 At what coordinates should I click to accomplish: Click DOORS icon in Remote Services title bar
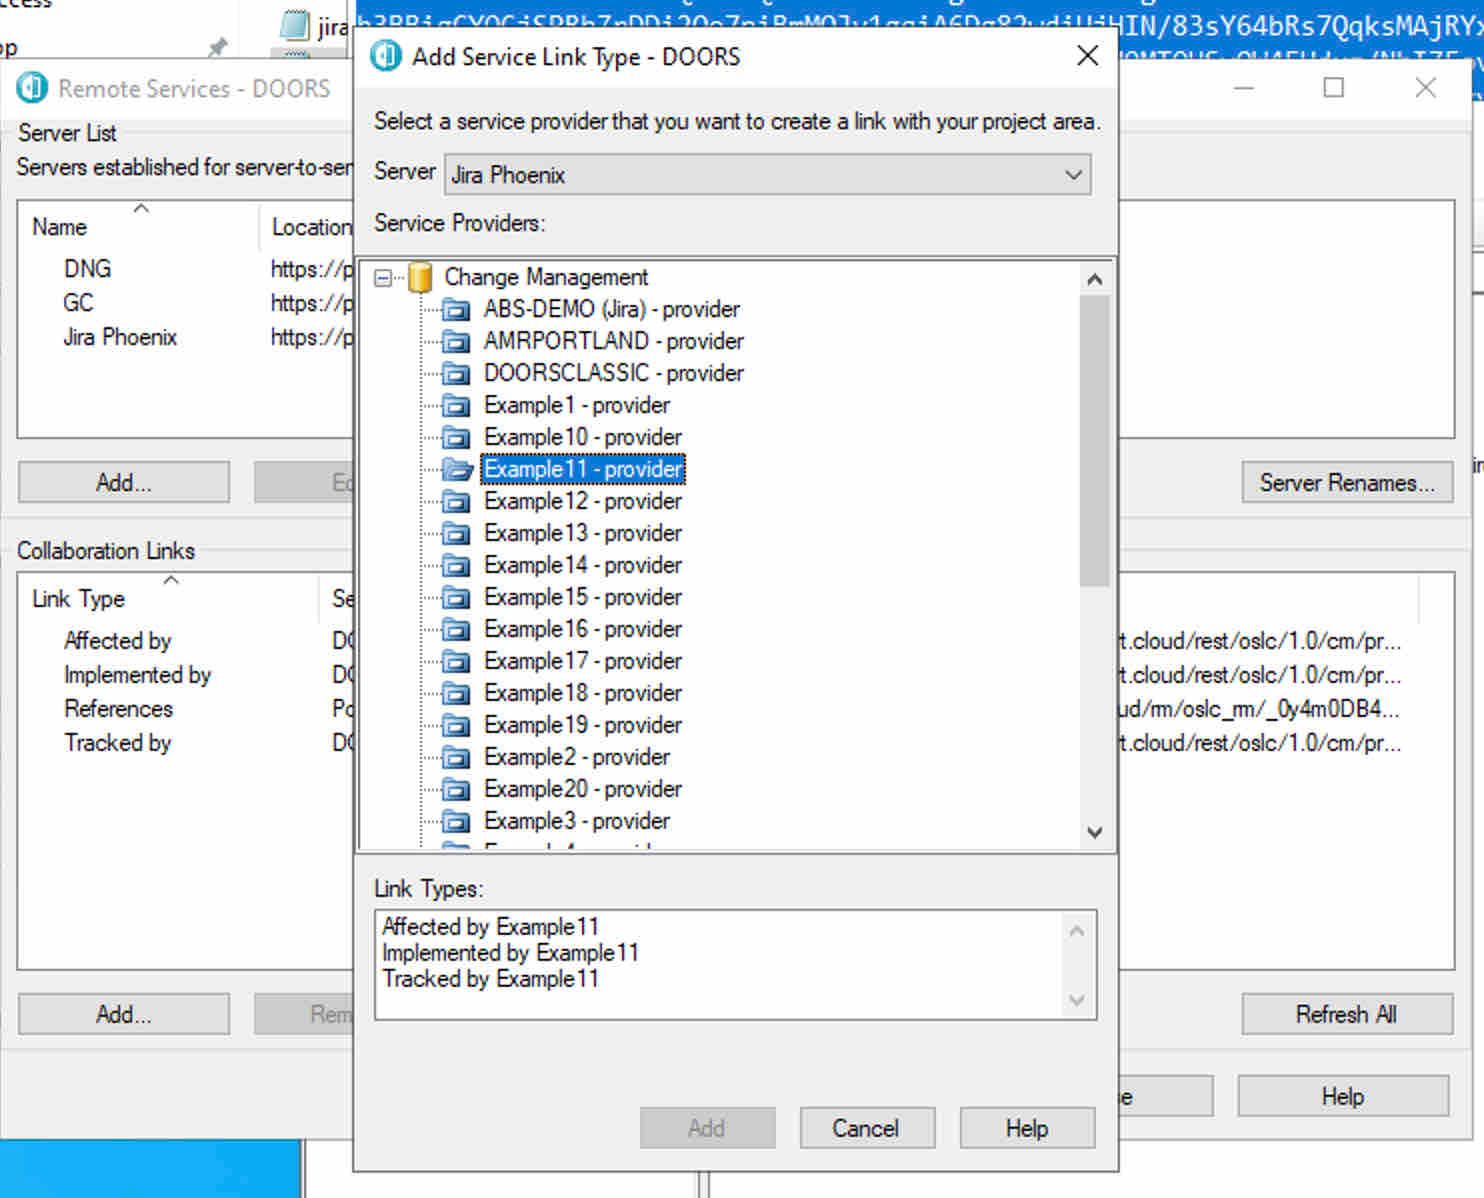point(32,88)
